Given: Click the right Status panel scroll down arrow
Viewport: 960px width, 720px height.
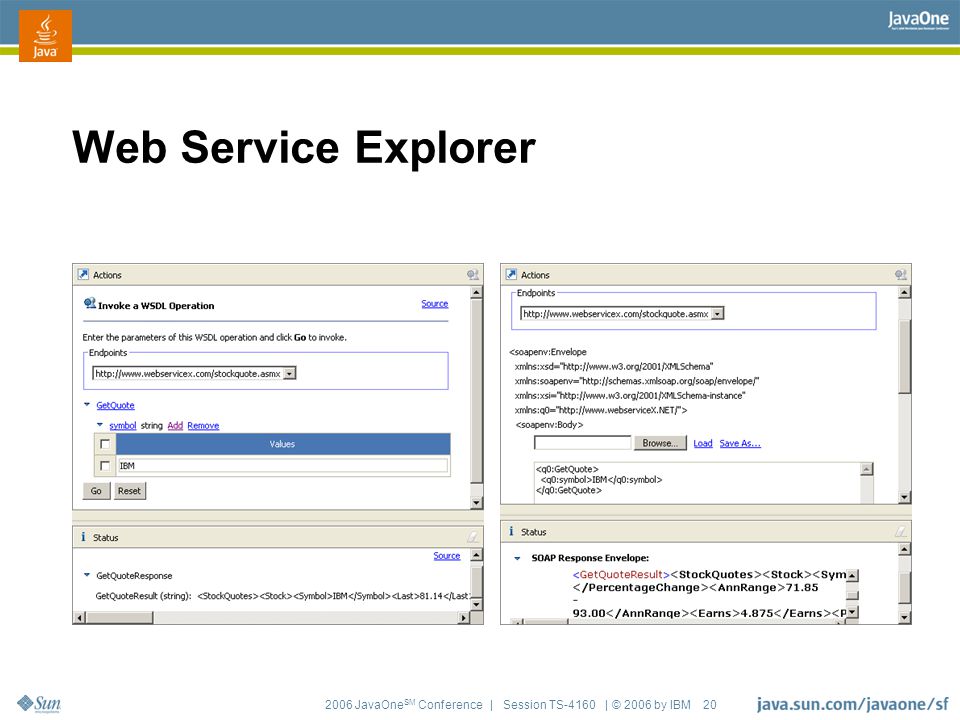Looking at the screenshot, I should pyautogui.click(x=904, y=618).
